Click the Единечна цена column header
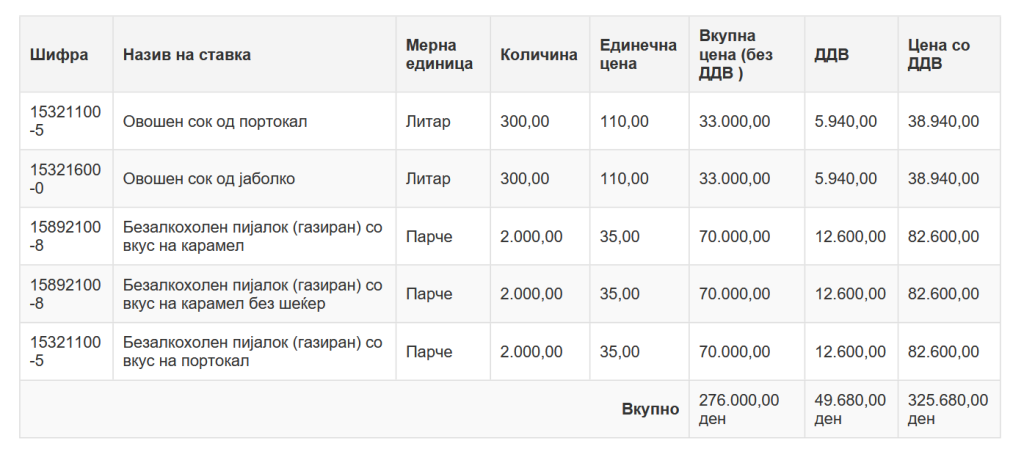 625,54
